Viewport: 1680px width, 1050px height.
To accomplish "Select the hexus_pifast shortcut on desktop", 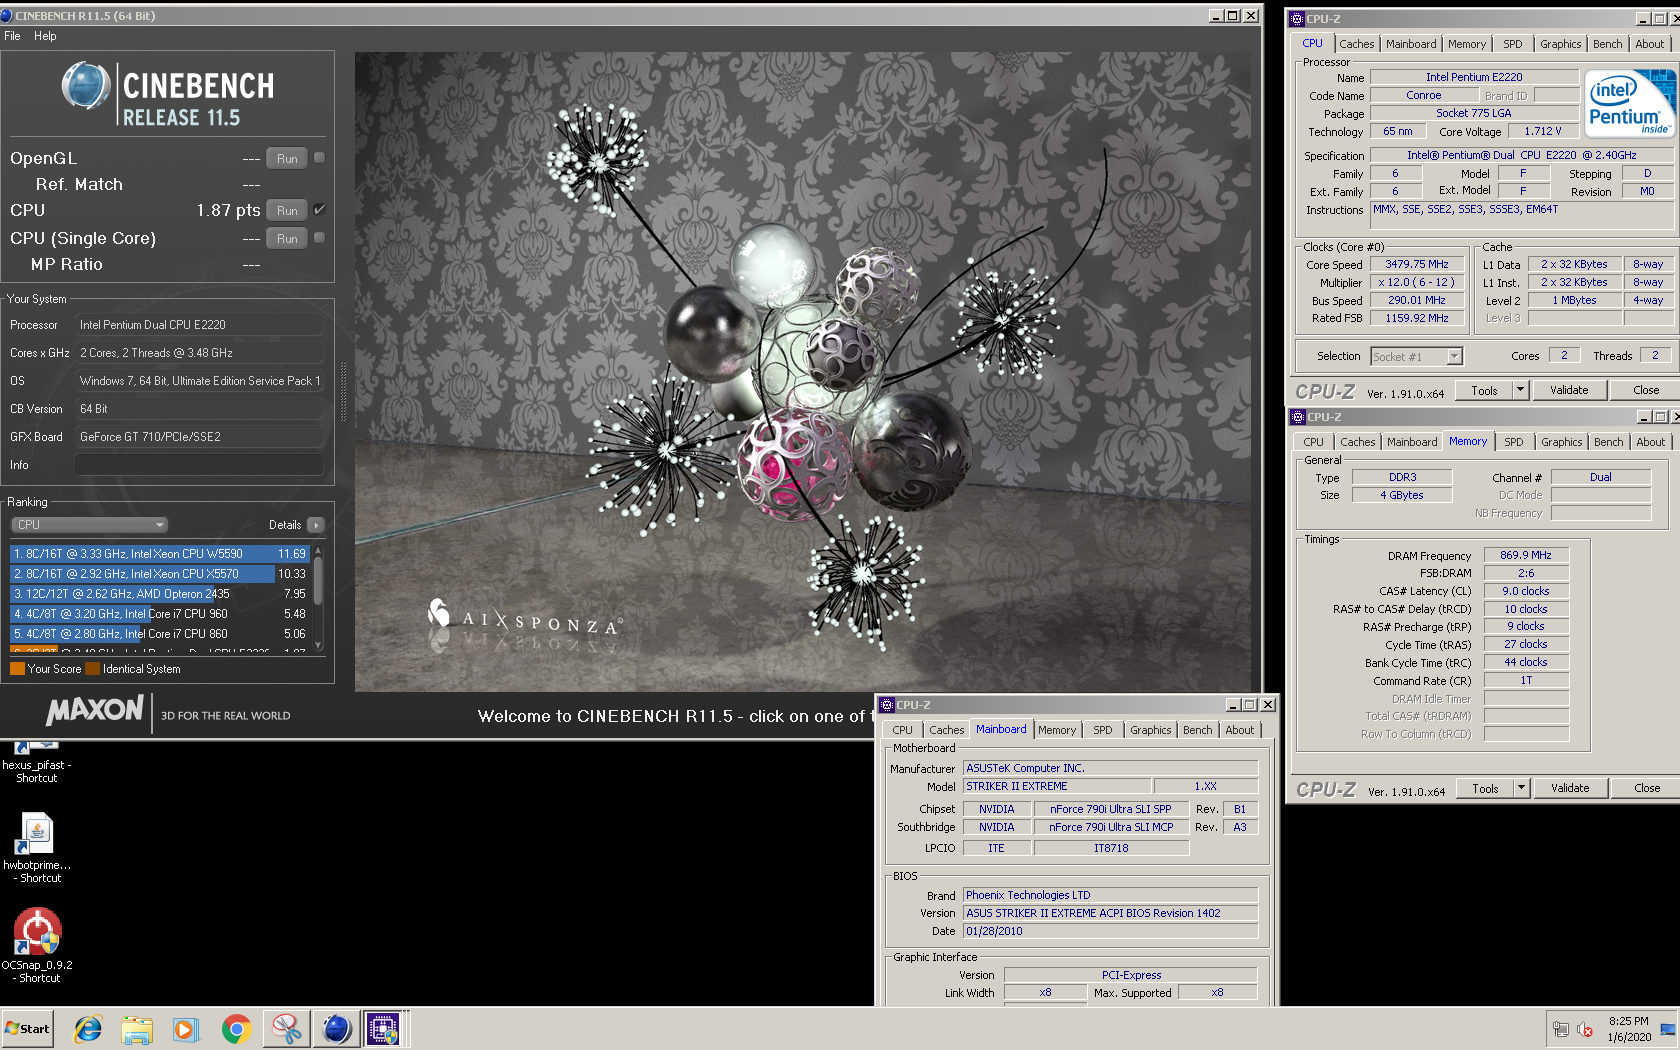I will coord(37,762).
